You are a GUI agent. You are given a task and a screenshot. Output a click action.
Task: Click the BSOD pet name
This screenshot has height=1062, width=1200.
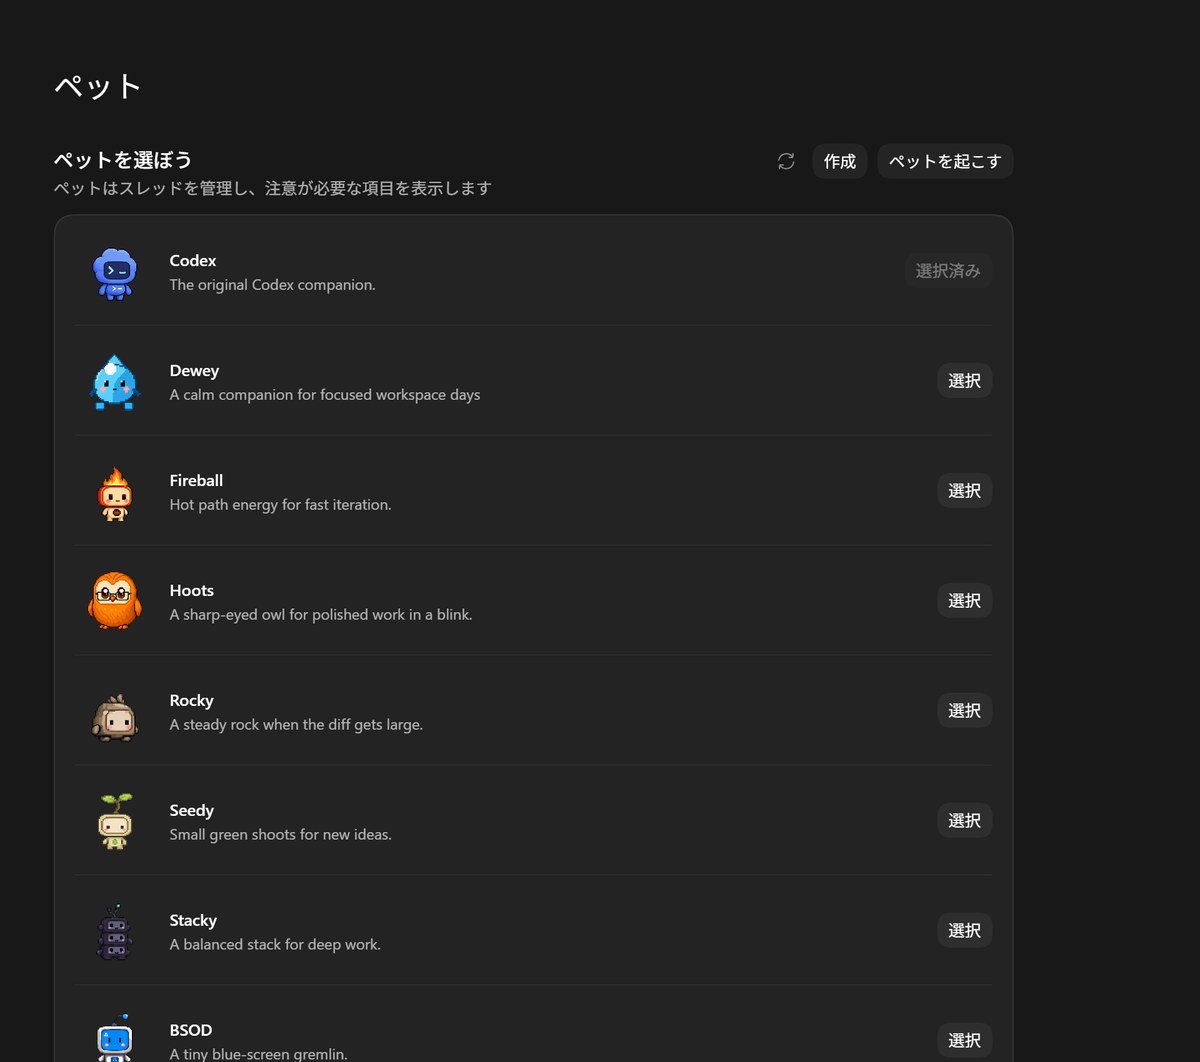(x=190, y=1030)
